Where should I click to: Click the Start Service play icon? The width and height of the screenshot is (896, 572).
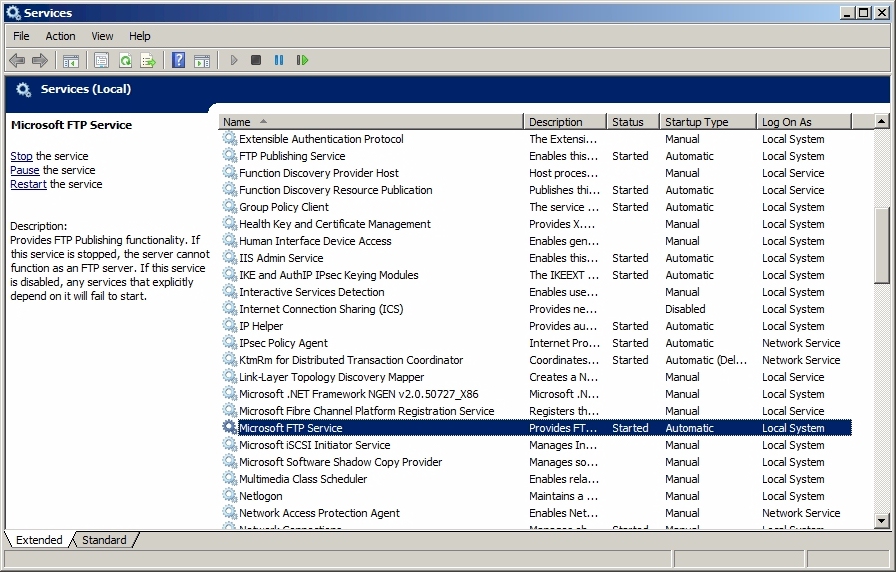pyautogui.click(x=234, y=60)
